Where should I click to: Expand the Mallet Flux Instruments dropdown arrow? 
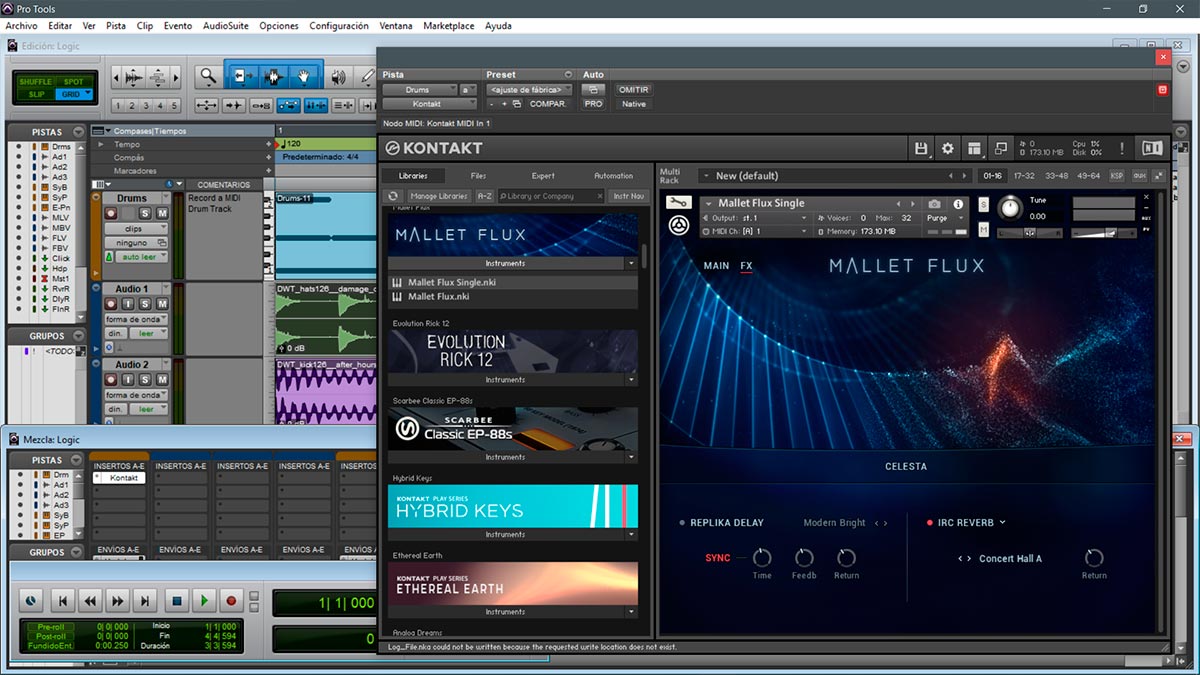[x=630, y=263]
